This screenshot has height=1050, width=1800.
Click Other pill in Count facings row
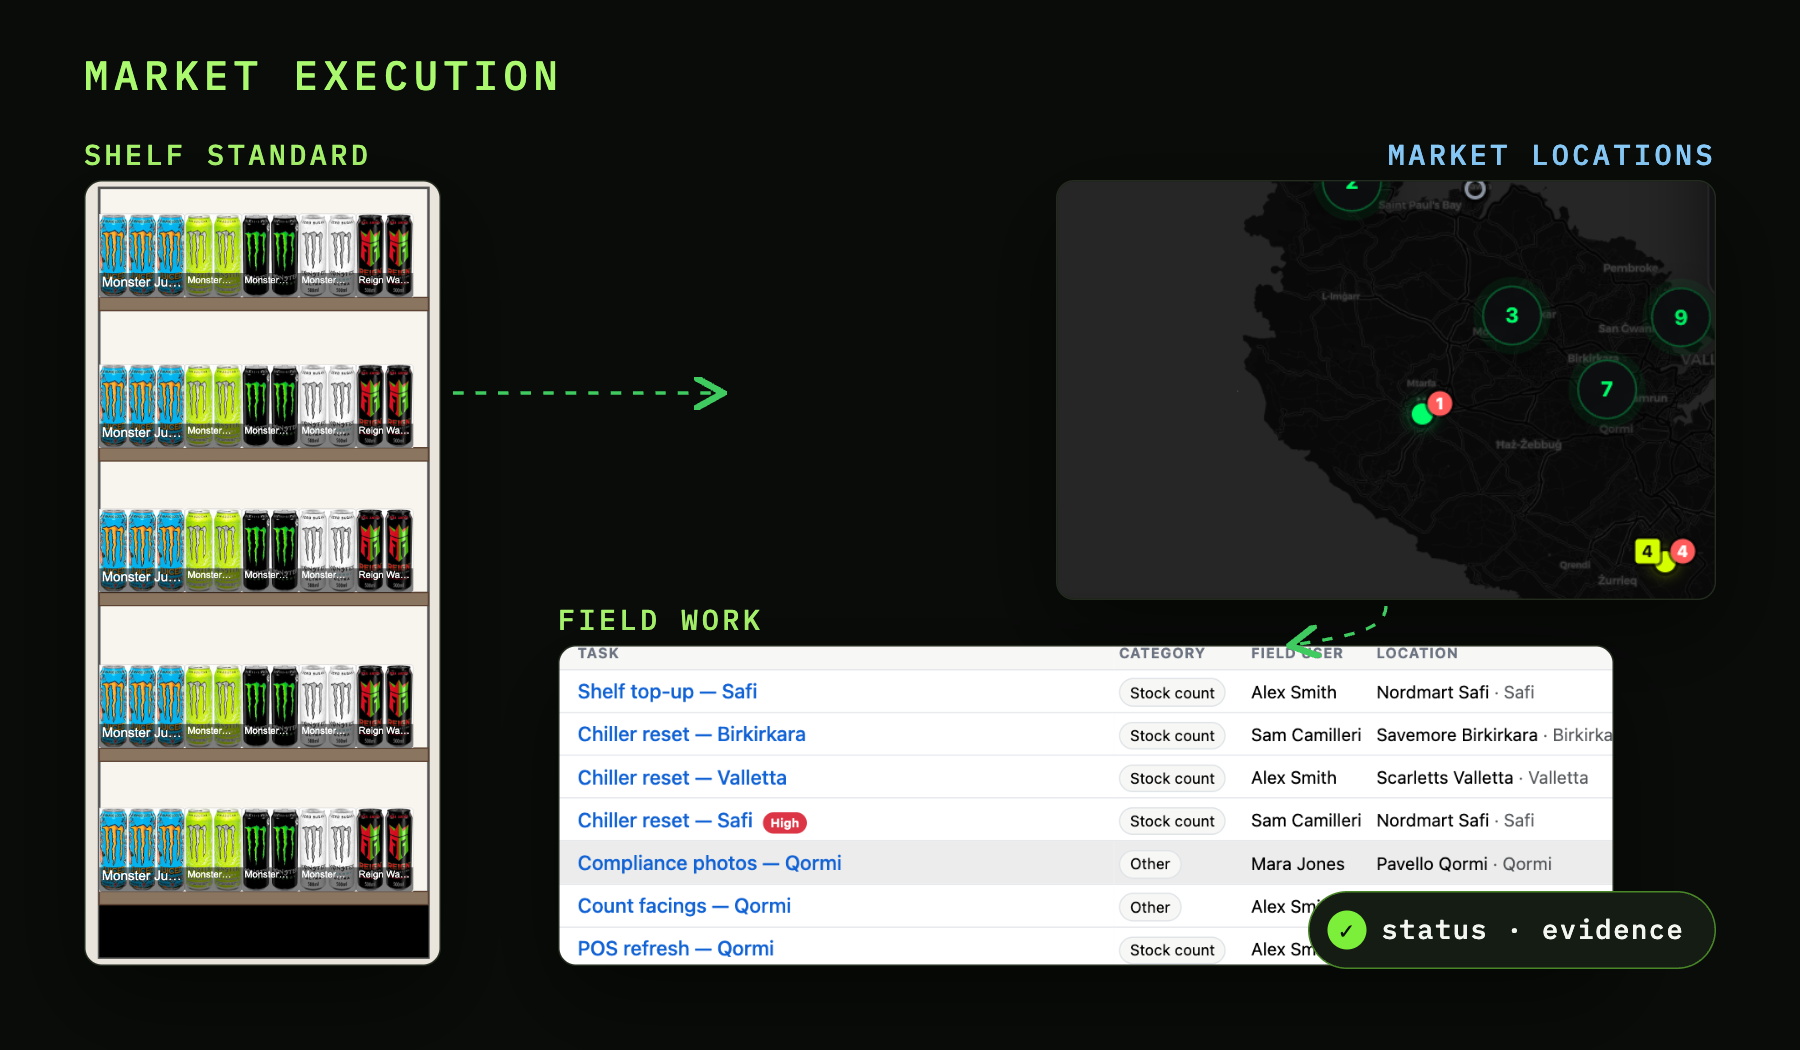(x=1150, y=907)
